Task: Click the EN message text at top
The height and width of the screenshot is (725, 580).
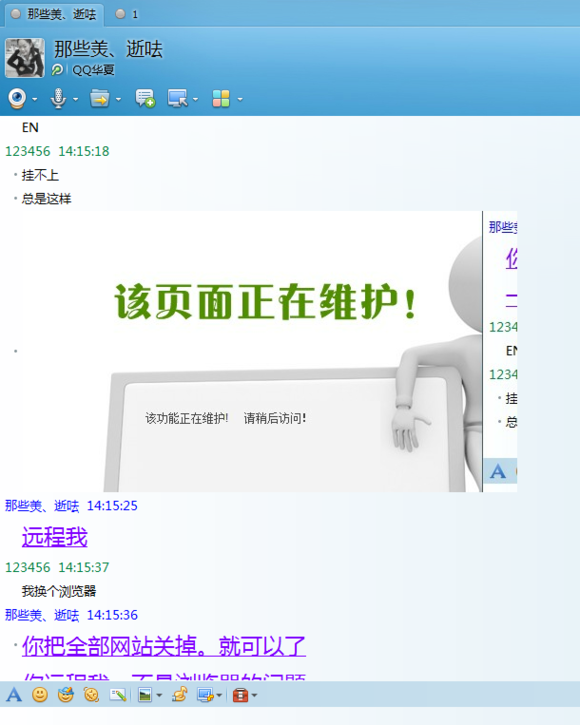Action: [30, 128]
